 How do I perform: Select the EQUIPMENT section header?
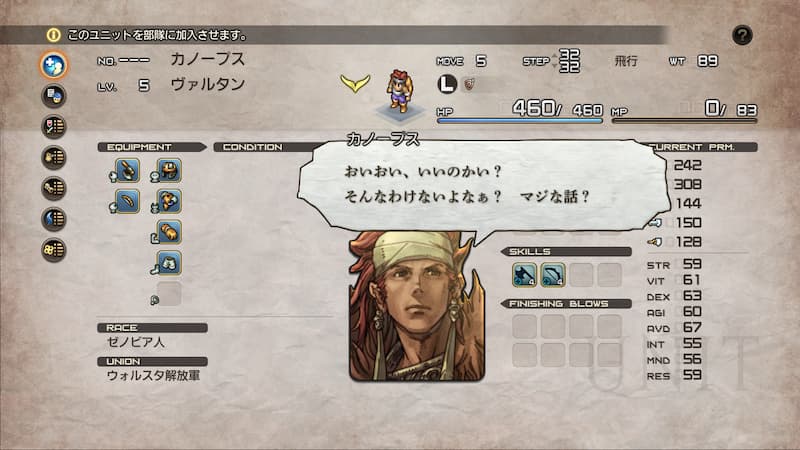152,147
